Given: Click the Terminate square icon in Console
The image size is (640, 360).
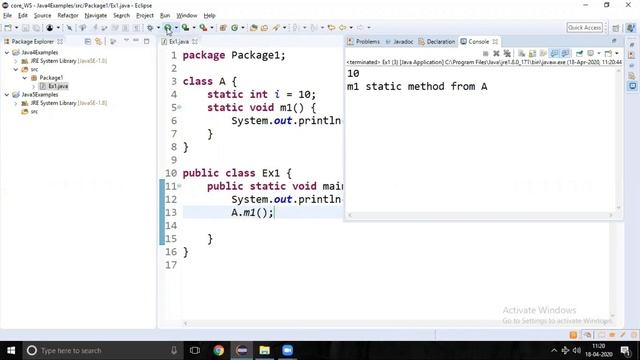Looking at the screenshot, I should pos(485,53).
